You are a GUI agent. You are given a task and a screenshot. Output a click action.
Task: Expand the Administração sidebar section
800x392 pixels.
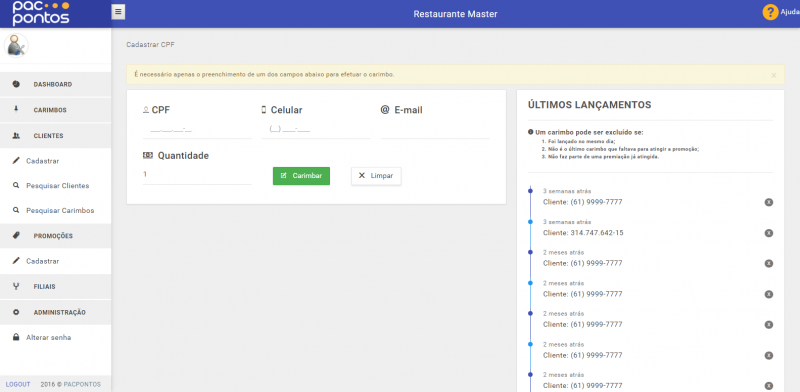click(56, 312)
